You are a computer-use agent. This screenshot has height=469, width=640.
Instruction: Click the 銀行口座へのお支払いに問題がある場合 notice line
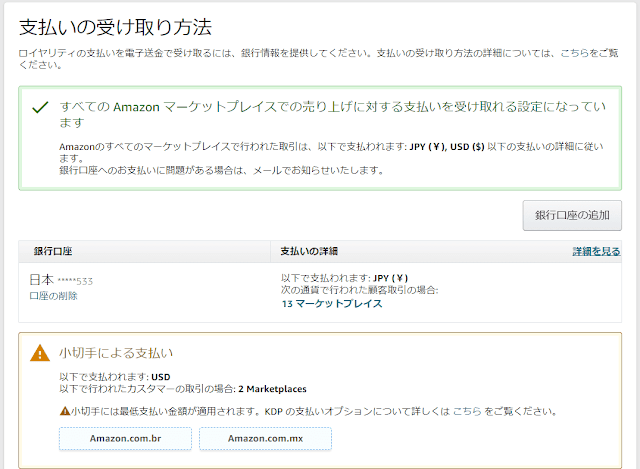(222, 171)
